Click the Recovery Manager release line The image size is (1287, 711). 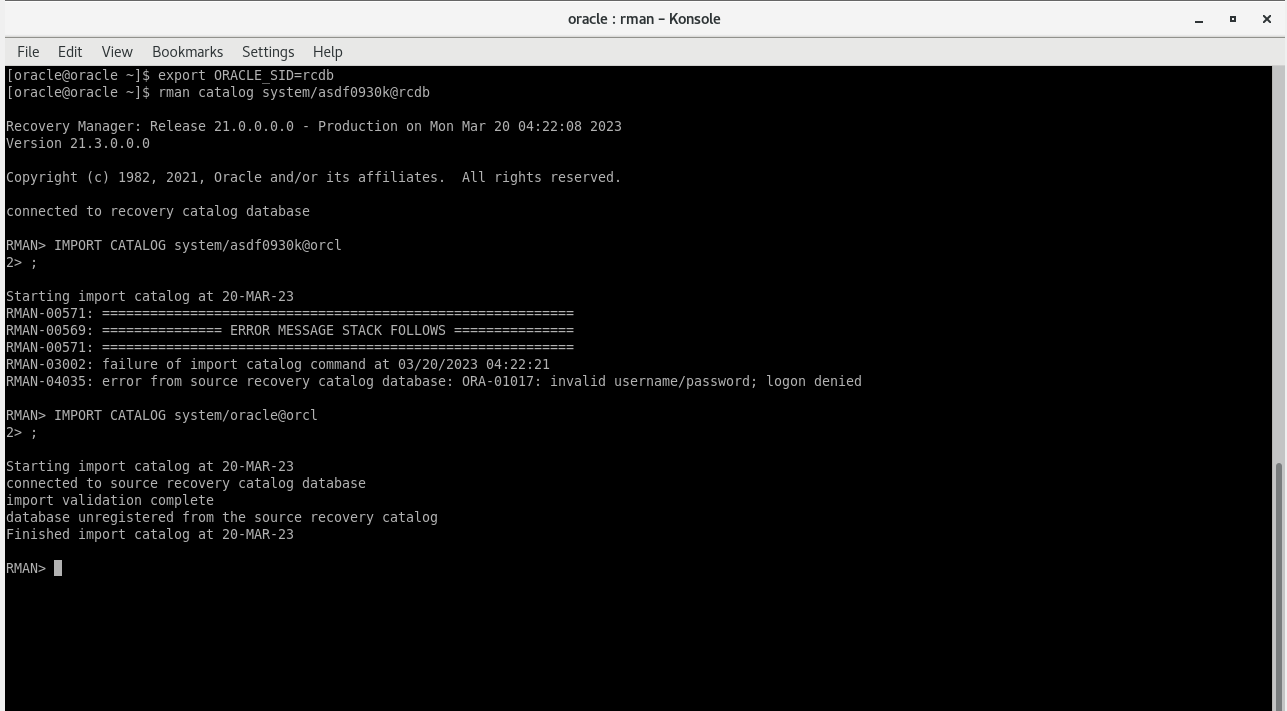tap(314, 126)
